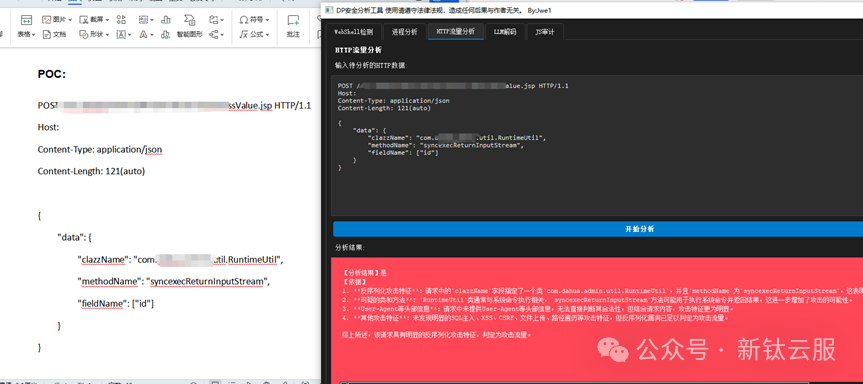Click the "data": { line in WPS document

click(x=74, y=238)
